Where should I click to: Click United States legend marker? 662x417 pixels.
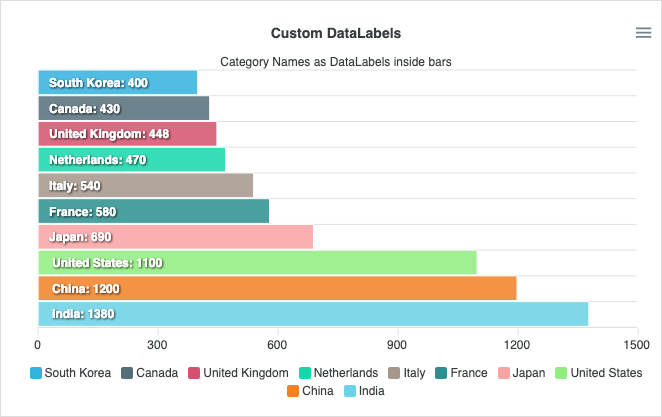click(559, 373)
